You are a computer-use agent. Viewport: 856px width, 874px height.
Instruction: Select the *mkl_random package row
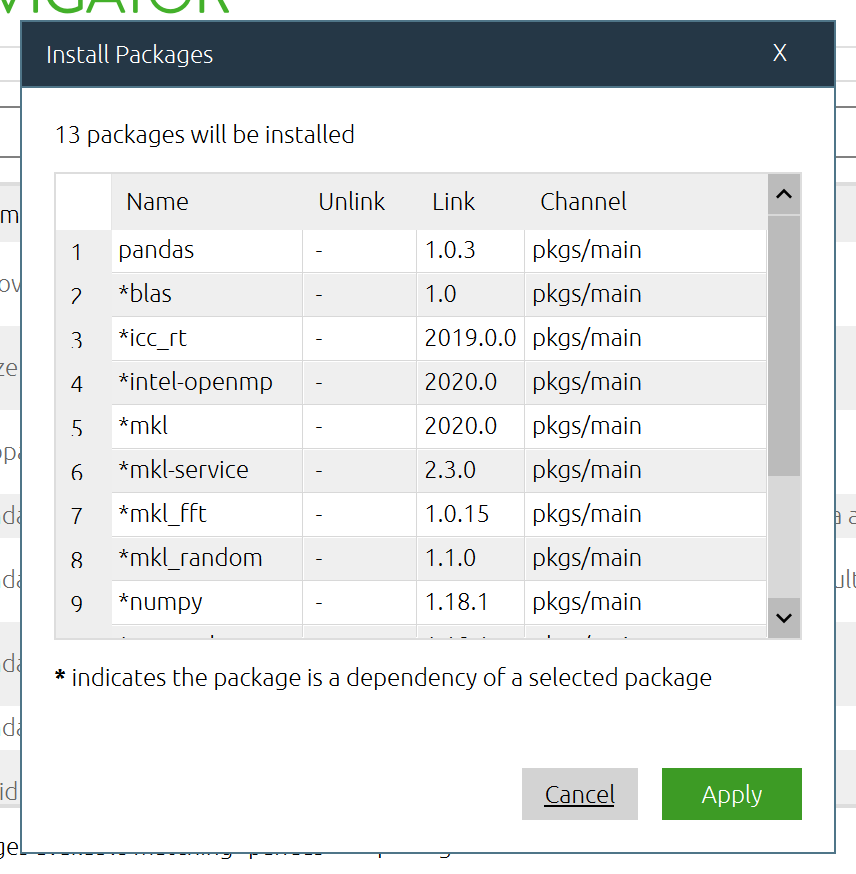tap(190, 558)
